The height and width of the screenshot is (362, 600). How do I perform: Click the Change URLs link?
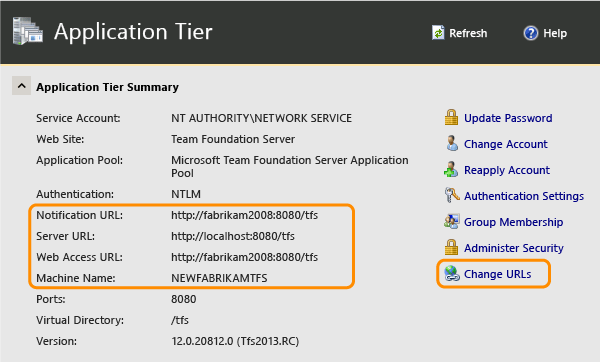tap(497, 274)
